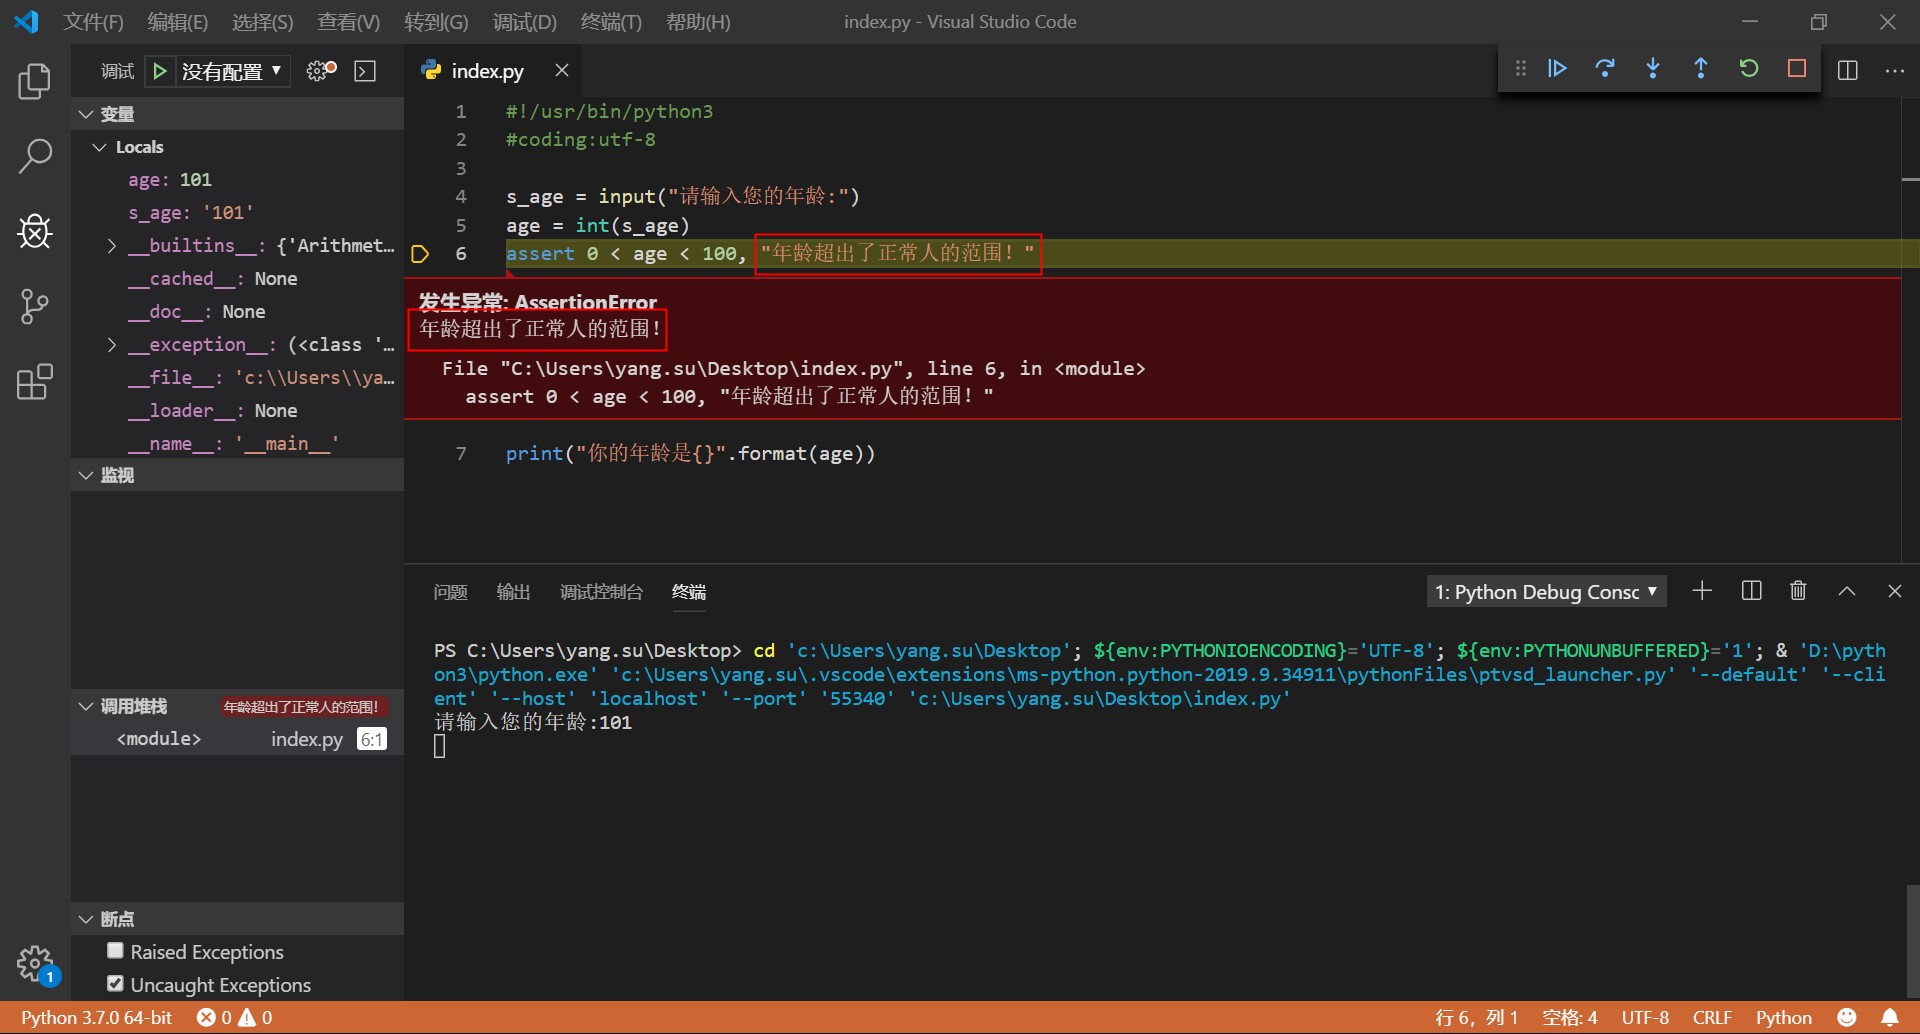Switch to the 问题 panel tab
Screen dimensions: 1920x1034
[451, 592]
